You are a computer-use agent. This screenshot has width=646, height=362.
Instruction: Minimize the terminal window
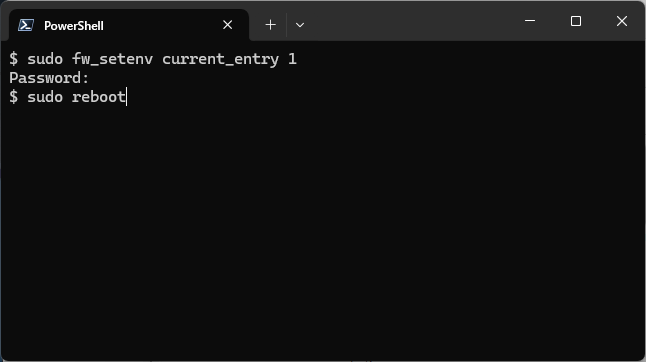[530, 21]
